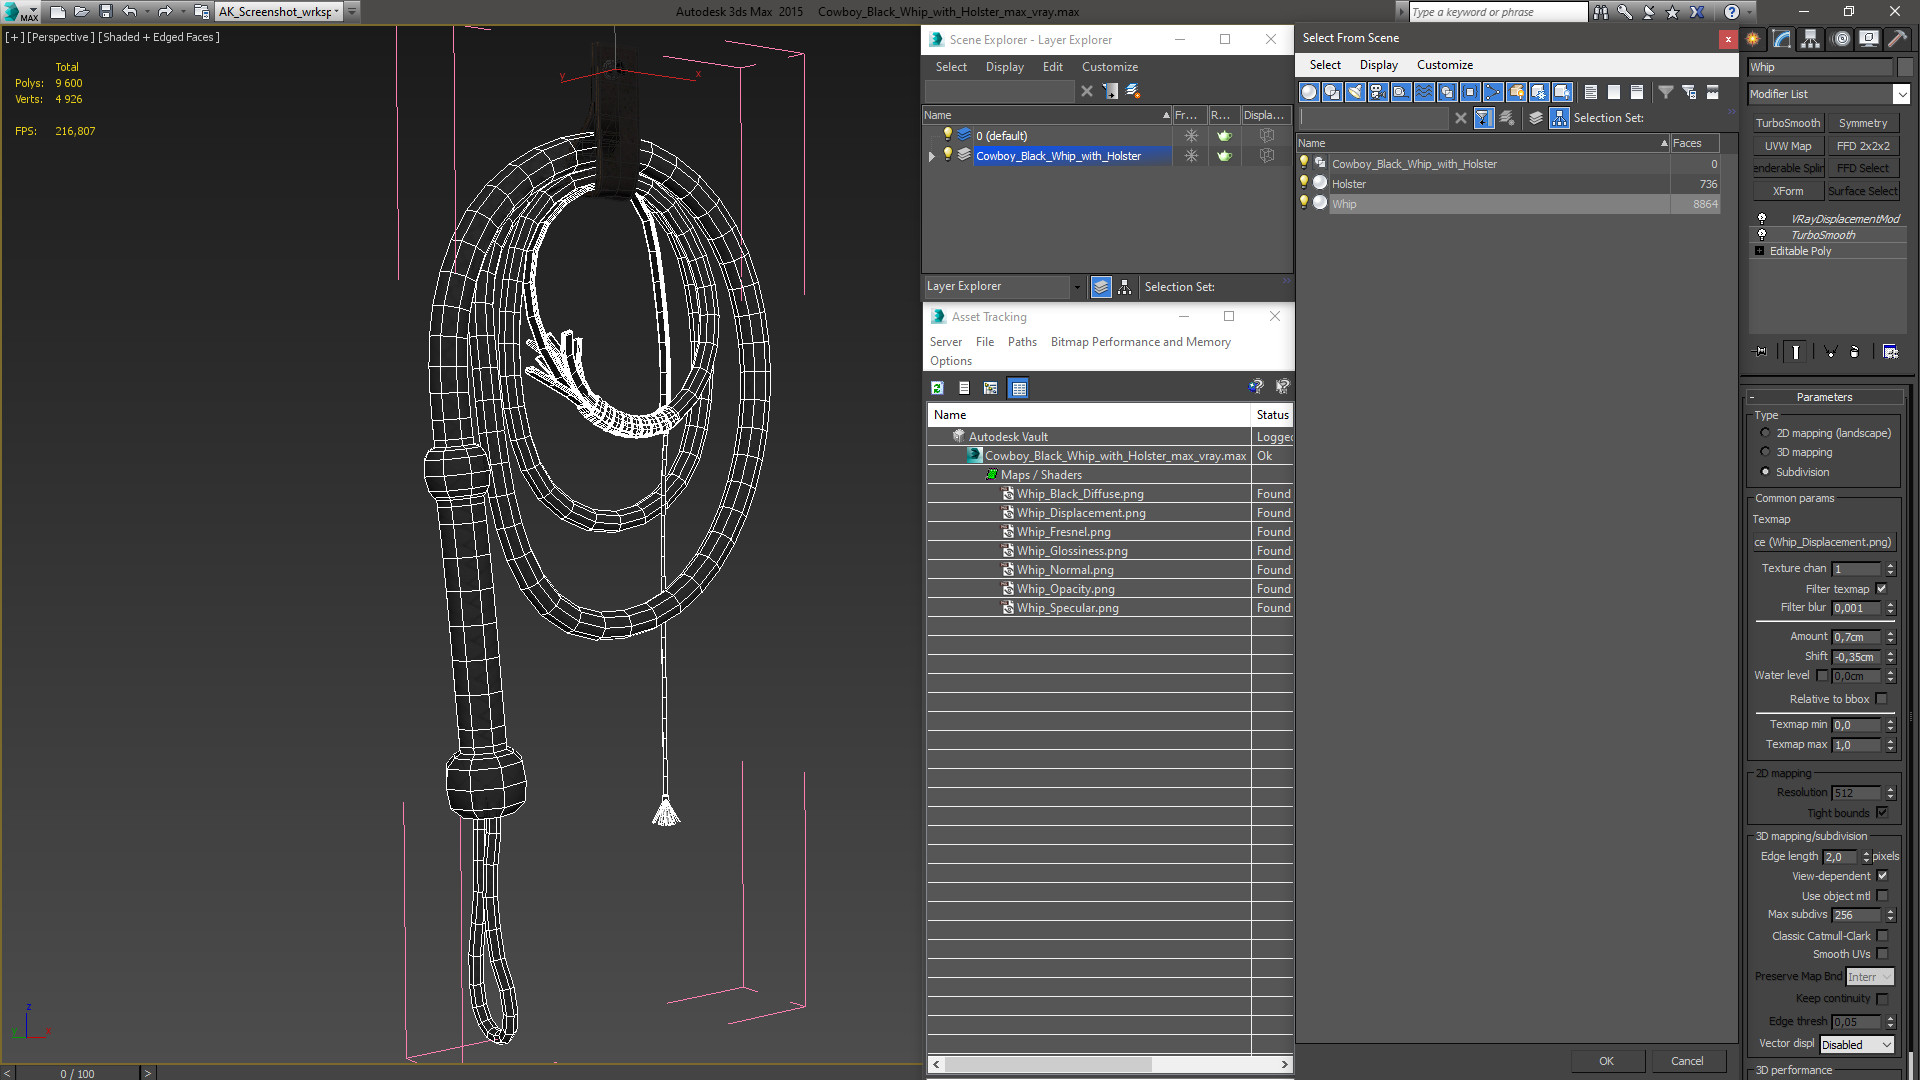
Task: Click the Whip_Displacement.png texmap button
Action: [x=1823, y=542]
